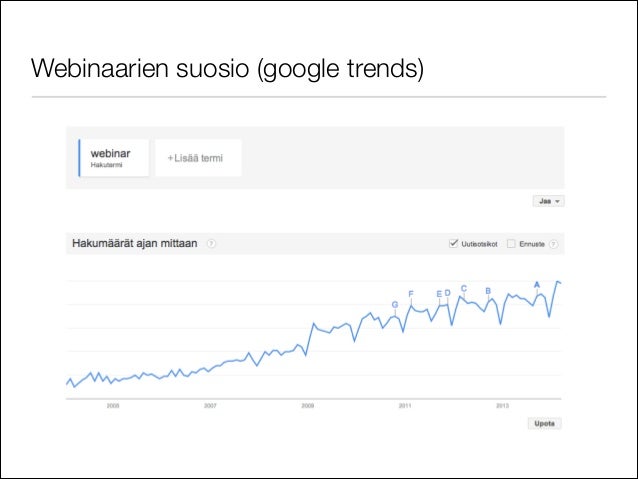Select news headline marker A on chart
This screenshot has height=479, width=638.
point(537,285)
